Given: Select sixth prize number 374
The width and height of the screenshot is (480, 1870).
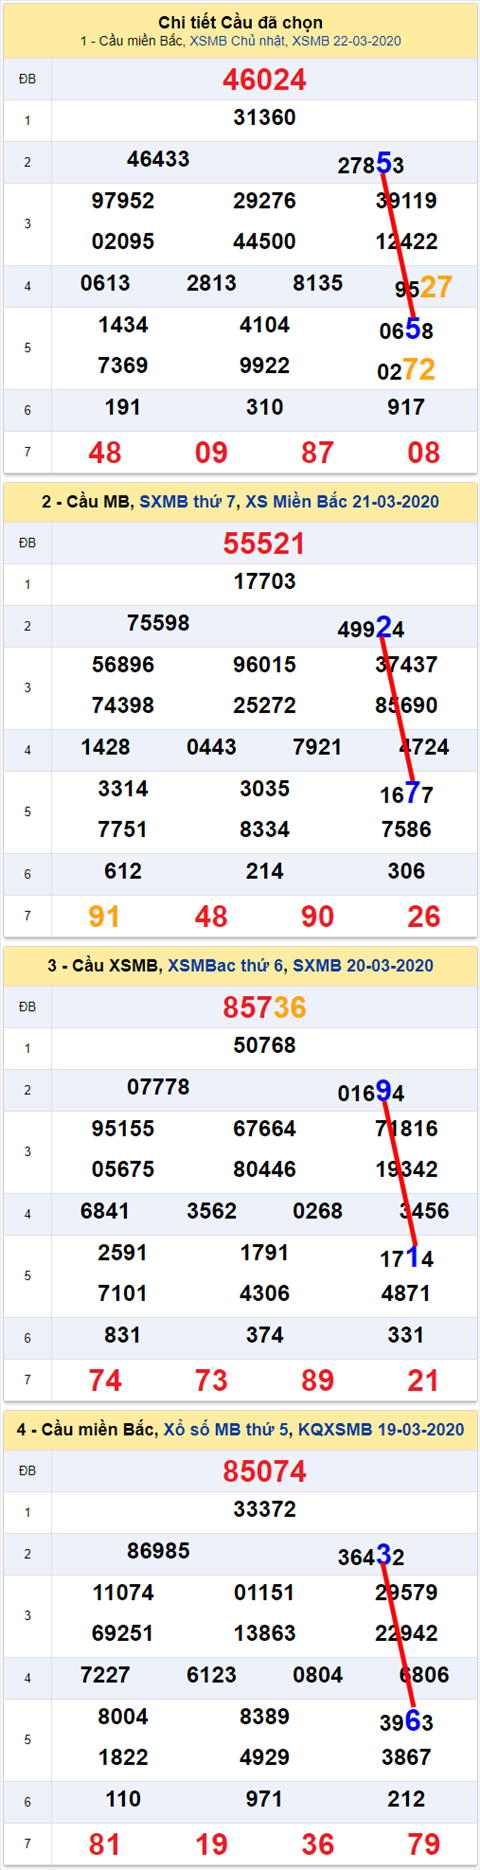Looking at the screenshot, I should click(x=264, y=1336).
